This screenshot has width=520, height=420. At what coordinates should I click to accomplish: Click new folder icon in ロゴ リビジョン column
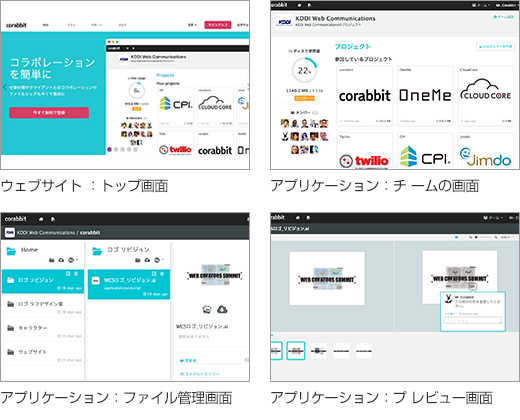[x=138, y=260]
